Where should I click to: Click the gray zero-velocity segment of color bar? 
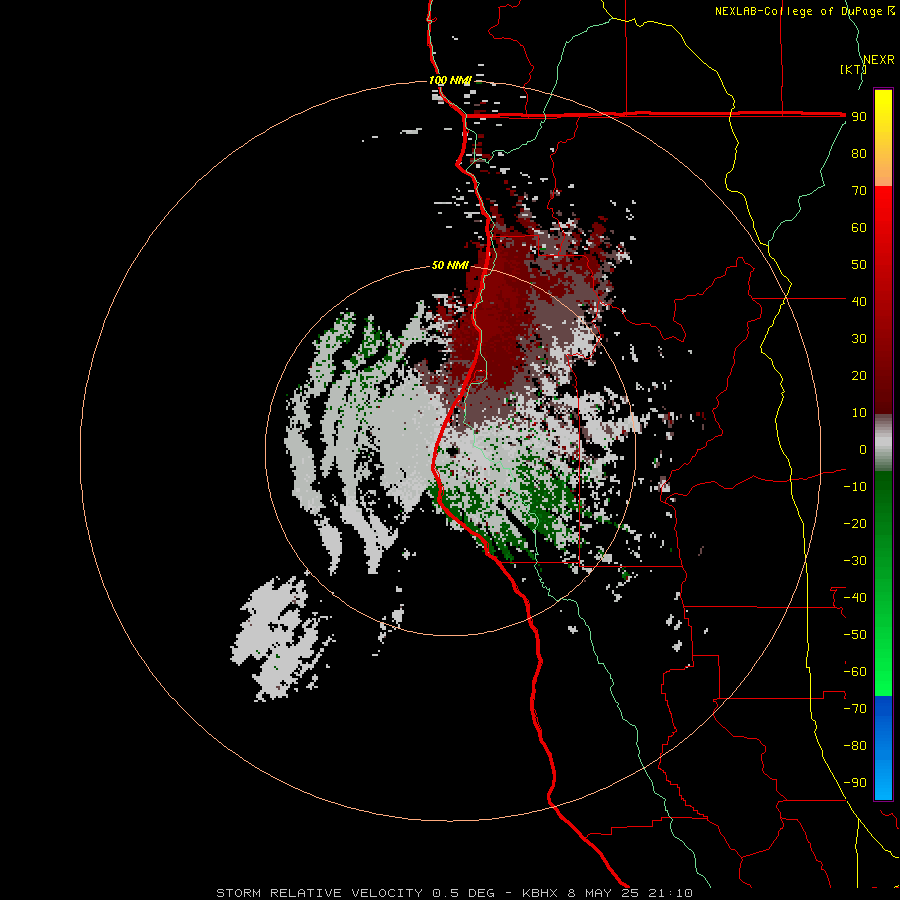click(x=883, y=443)
